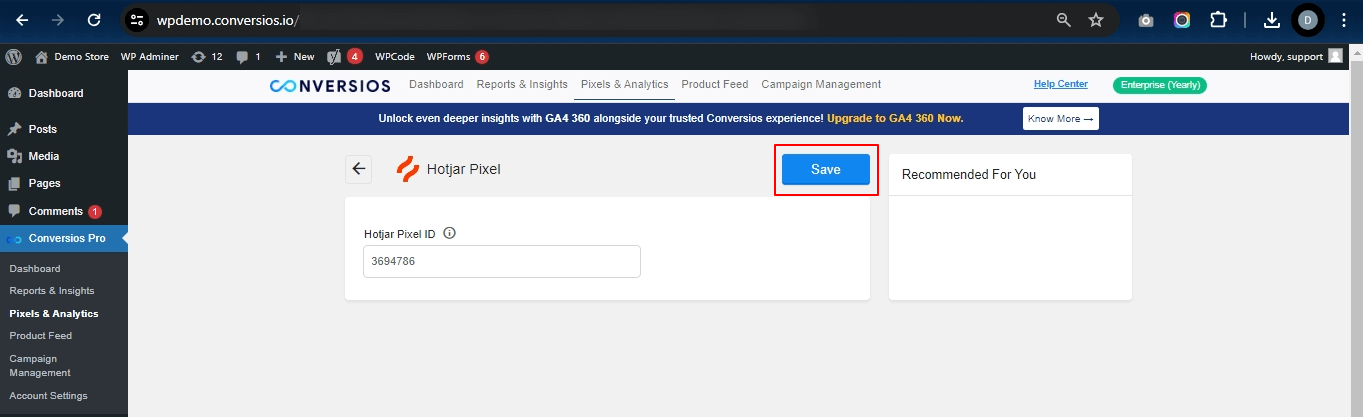Open Demo Store site link
Image resolution: width=1363 pixels, height=417 pixels.
(72, 57)
